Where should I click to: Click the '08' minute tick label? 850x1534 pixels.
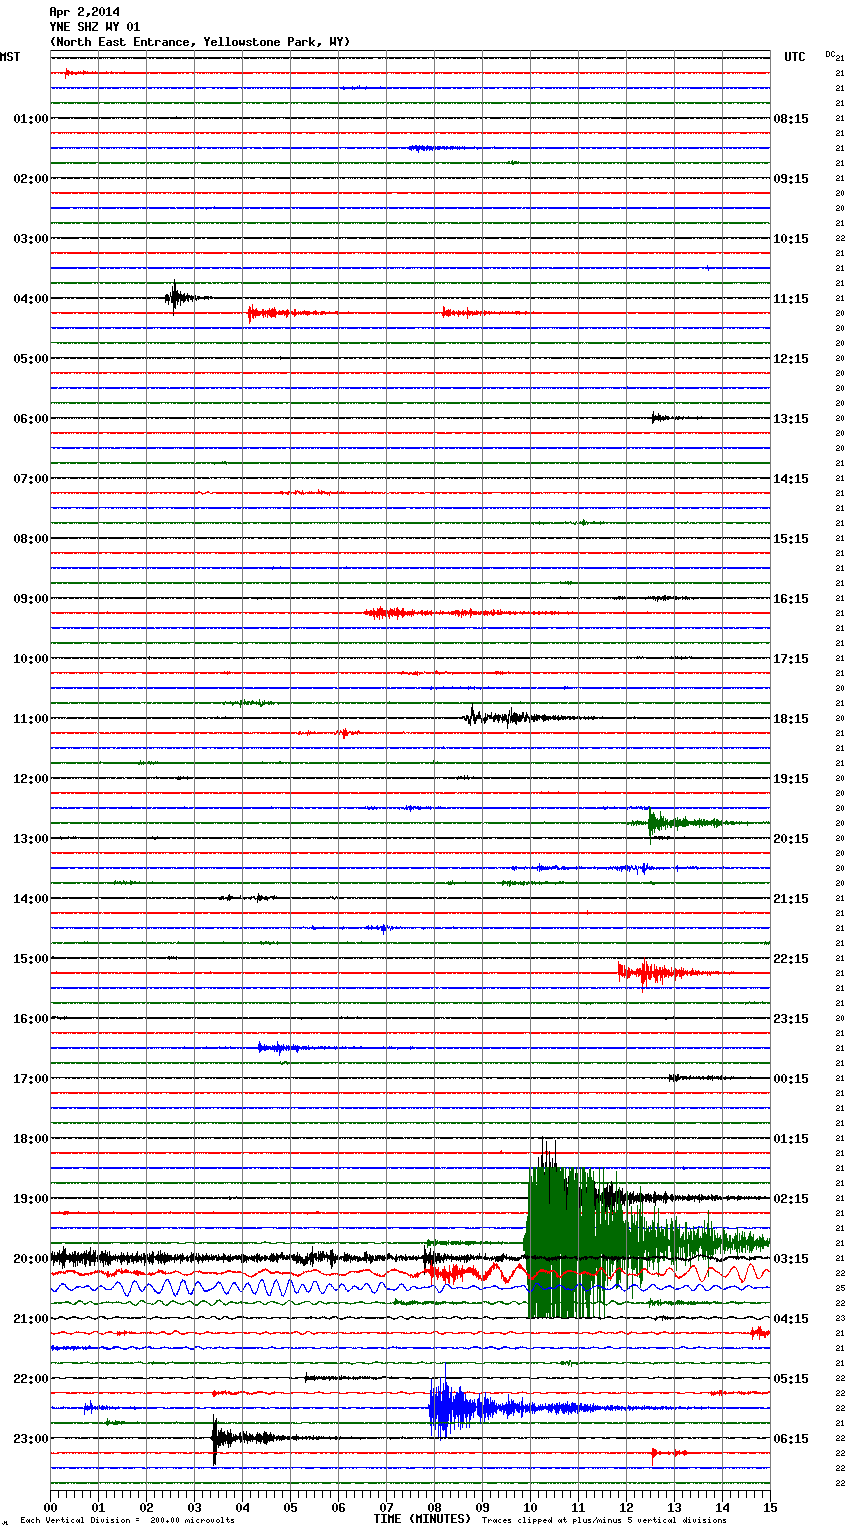434,1507
